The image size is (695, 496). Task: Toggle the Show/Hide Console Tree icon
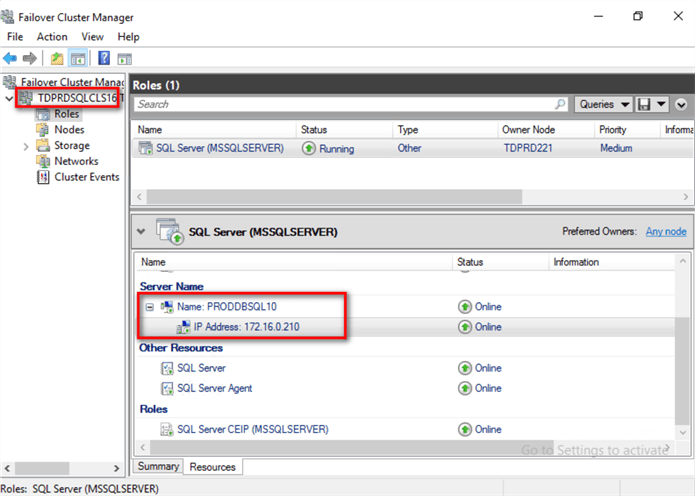78,58
